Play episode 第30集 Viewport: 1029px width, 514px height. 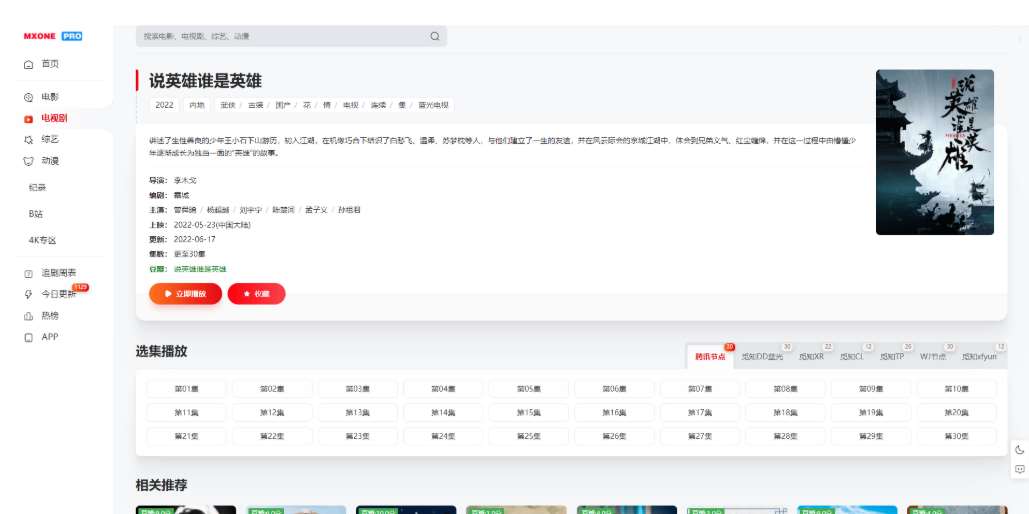(x=956, y=437)
